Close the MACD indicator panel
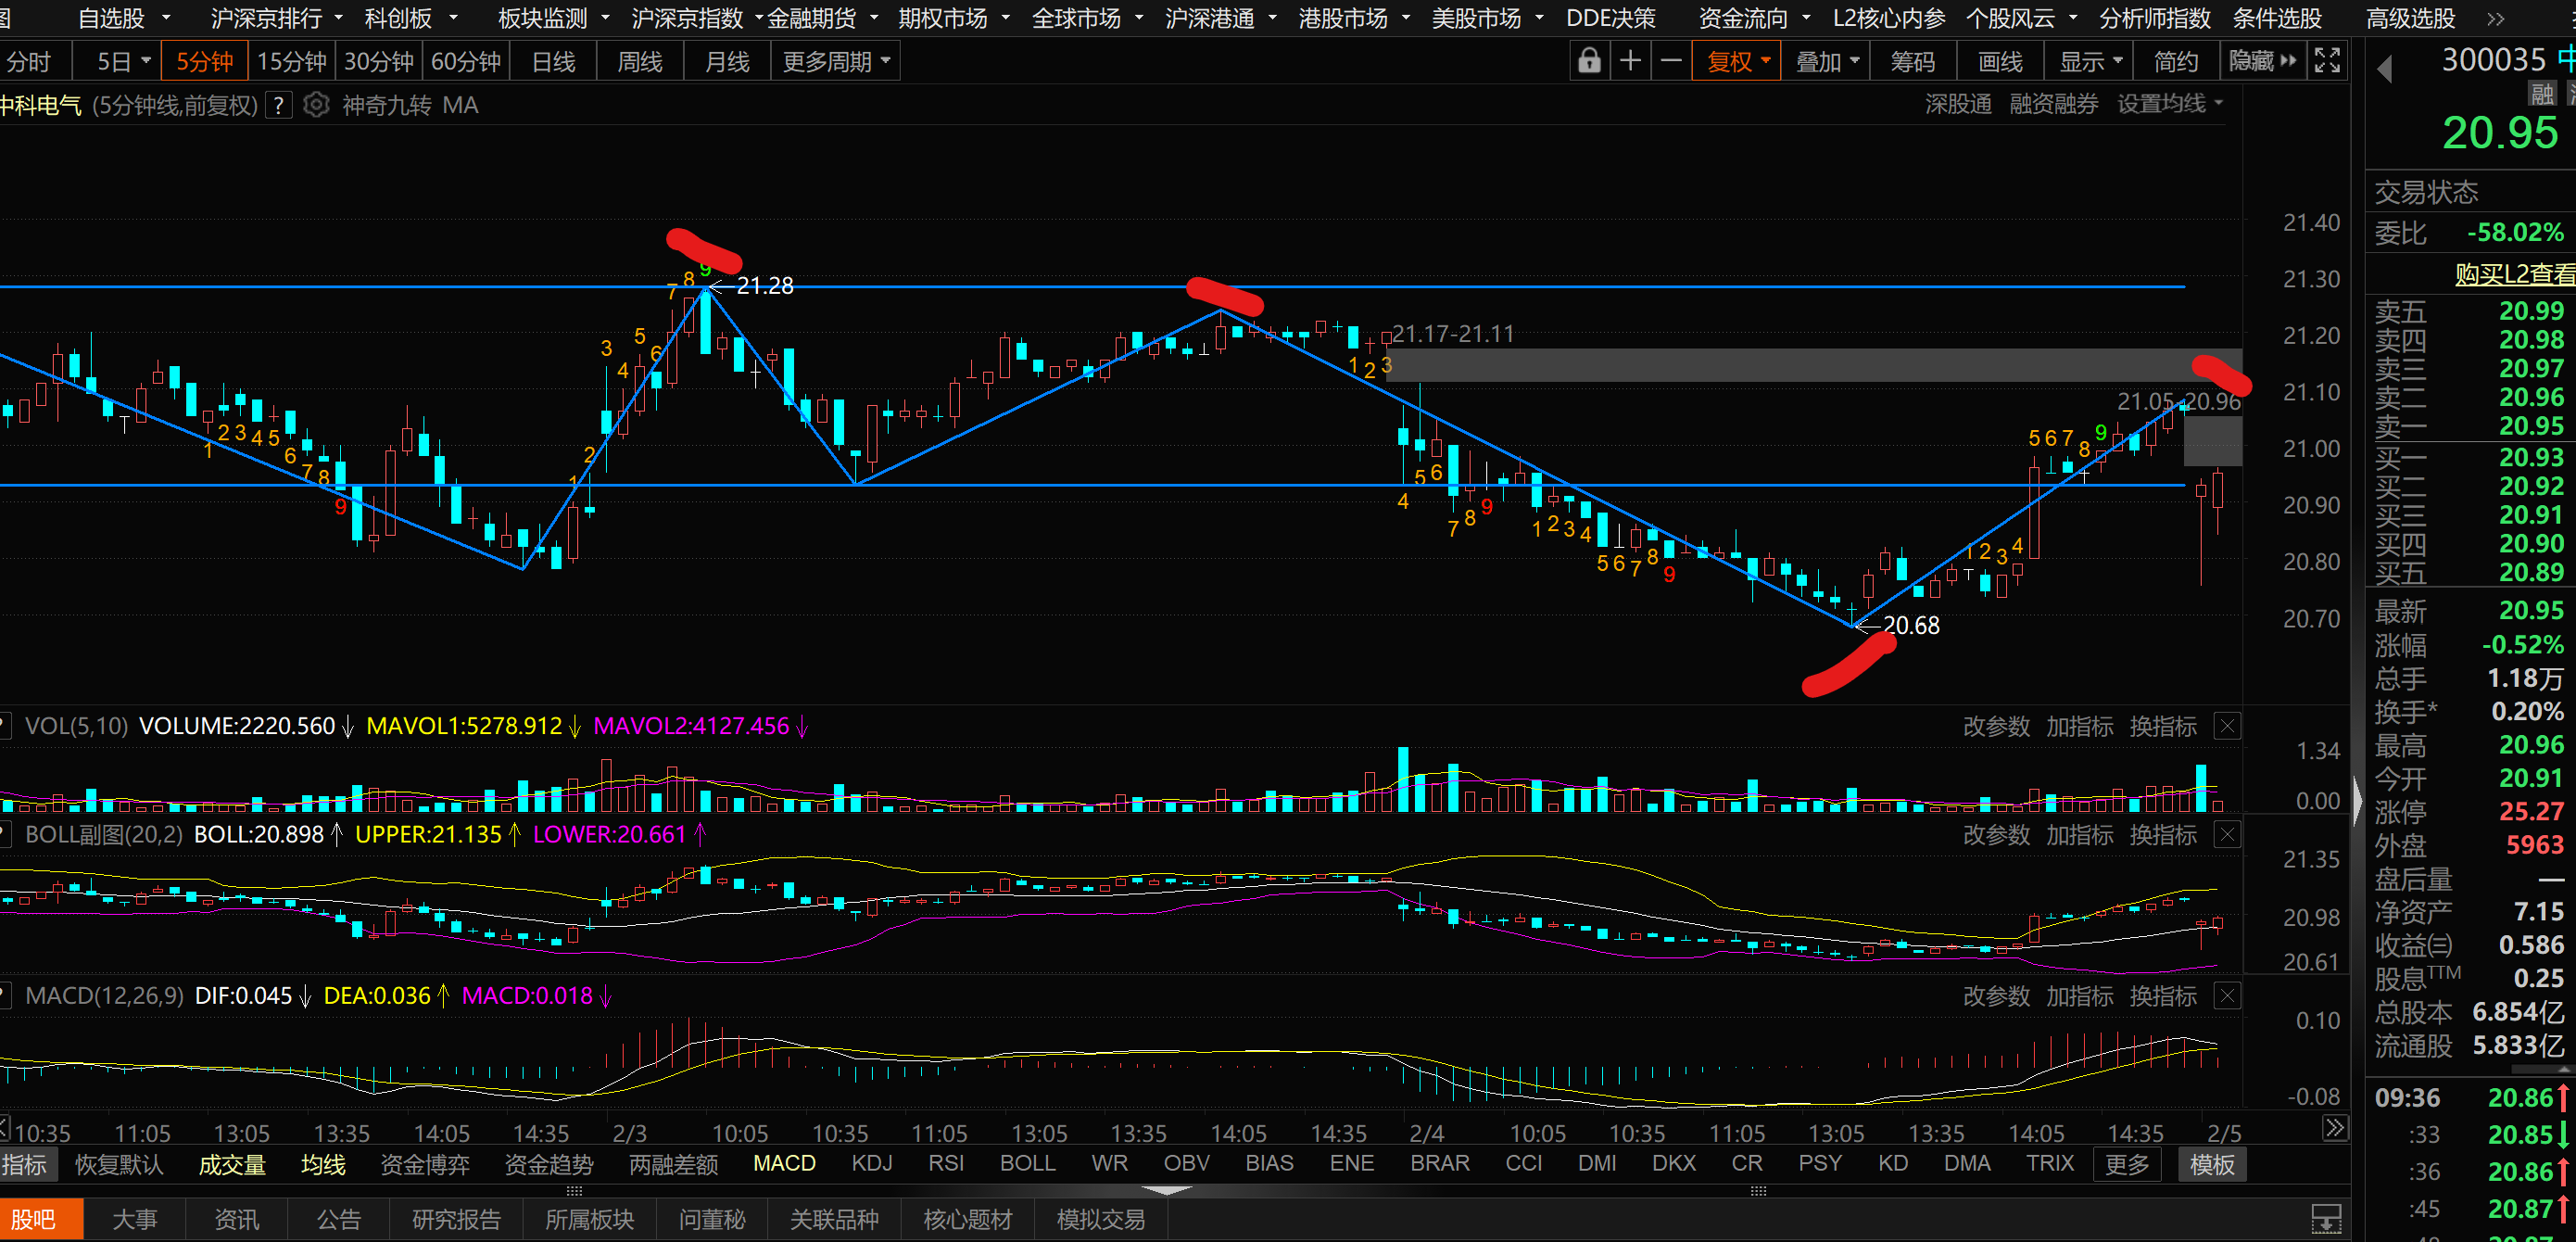This screenshot has height=1242, width=2576. (x=2227, y=996)
